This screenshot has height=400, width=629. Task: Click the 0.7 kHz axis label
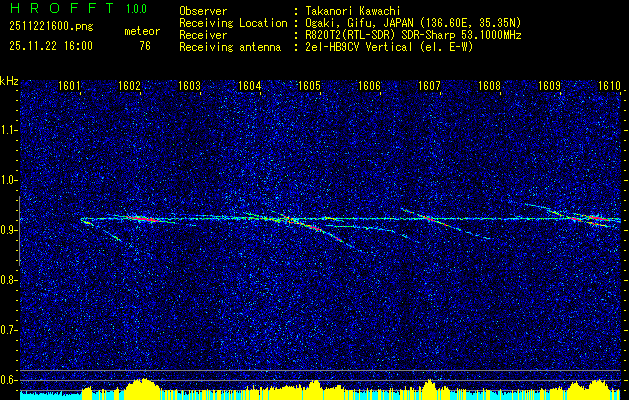(x=8, y=330)
